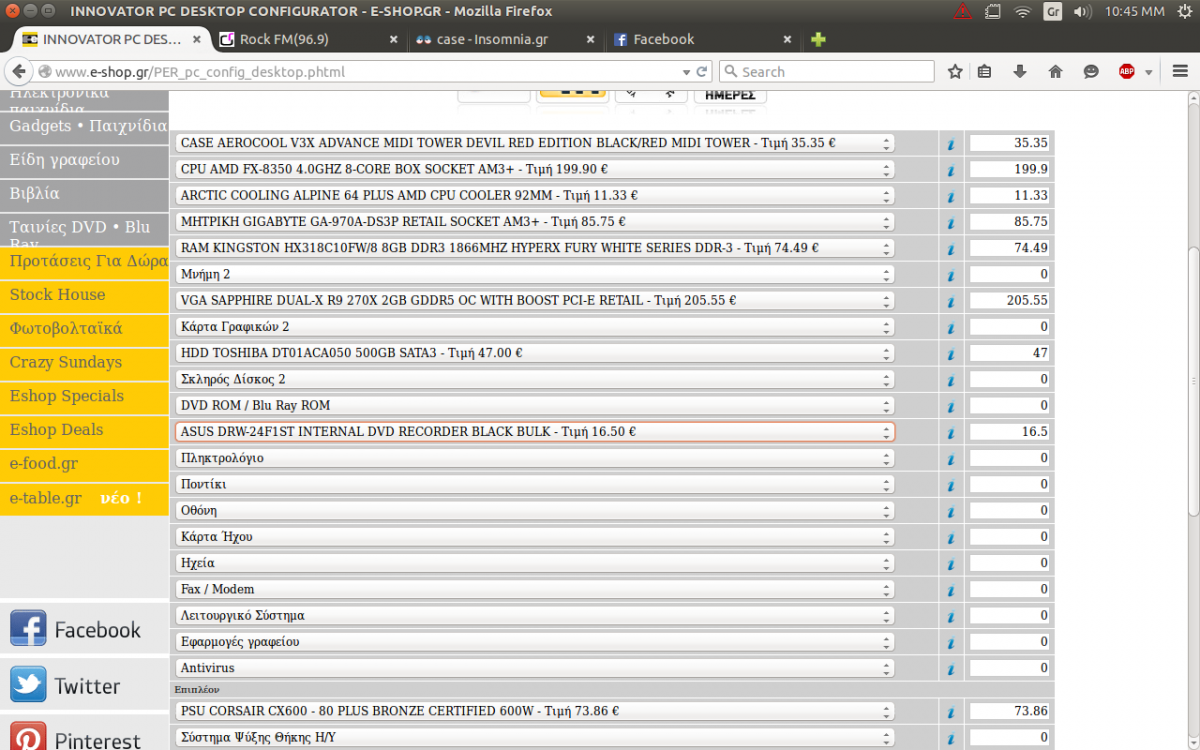Click info icon for ARCTIC COOLING row
The height and width of the screenshot is (750, 1200).
tap(951, 196)
